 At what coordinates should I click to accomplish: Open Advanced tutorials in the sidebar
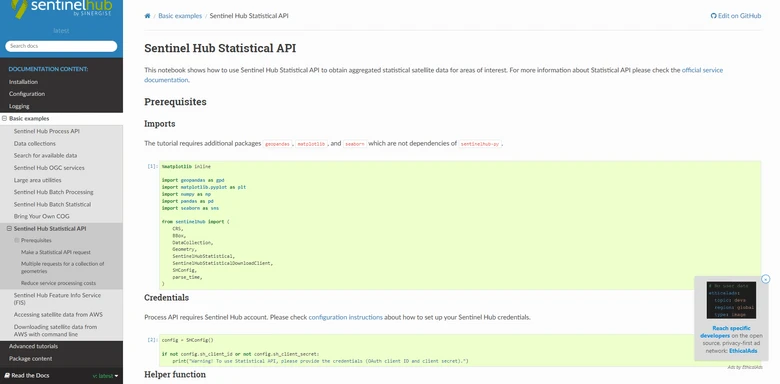(x=33, y=346)
